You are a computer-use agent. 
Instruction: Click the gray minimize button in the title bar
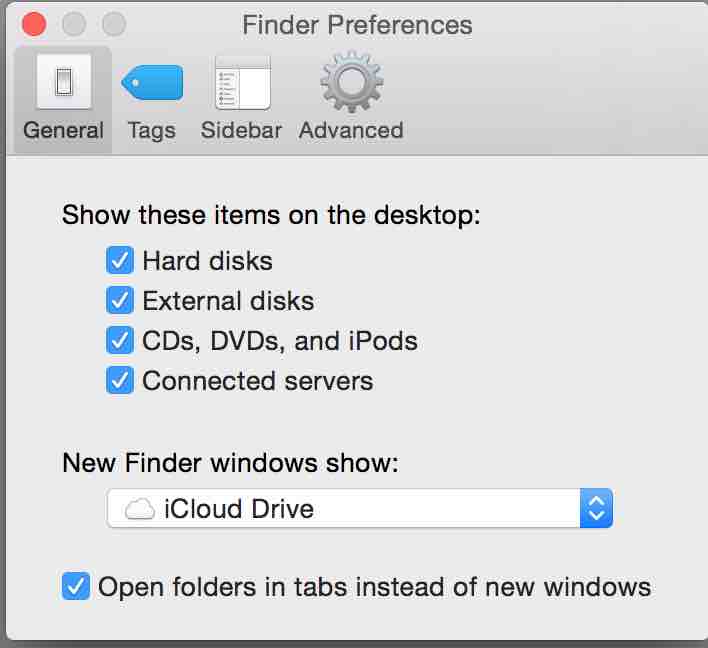click(74, 24)
